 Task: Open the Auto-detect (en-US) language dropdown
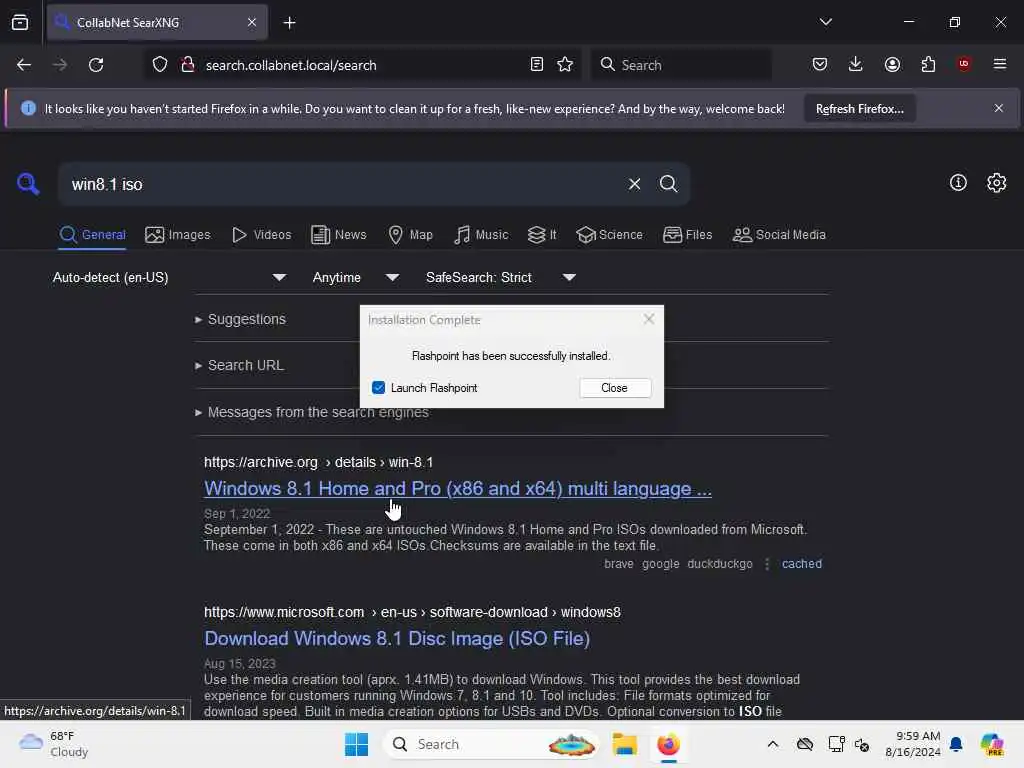tap(169, 278)
